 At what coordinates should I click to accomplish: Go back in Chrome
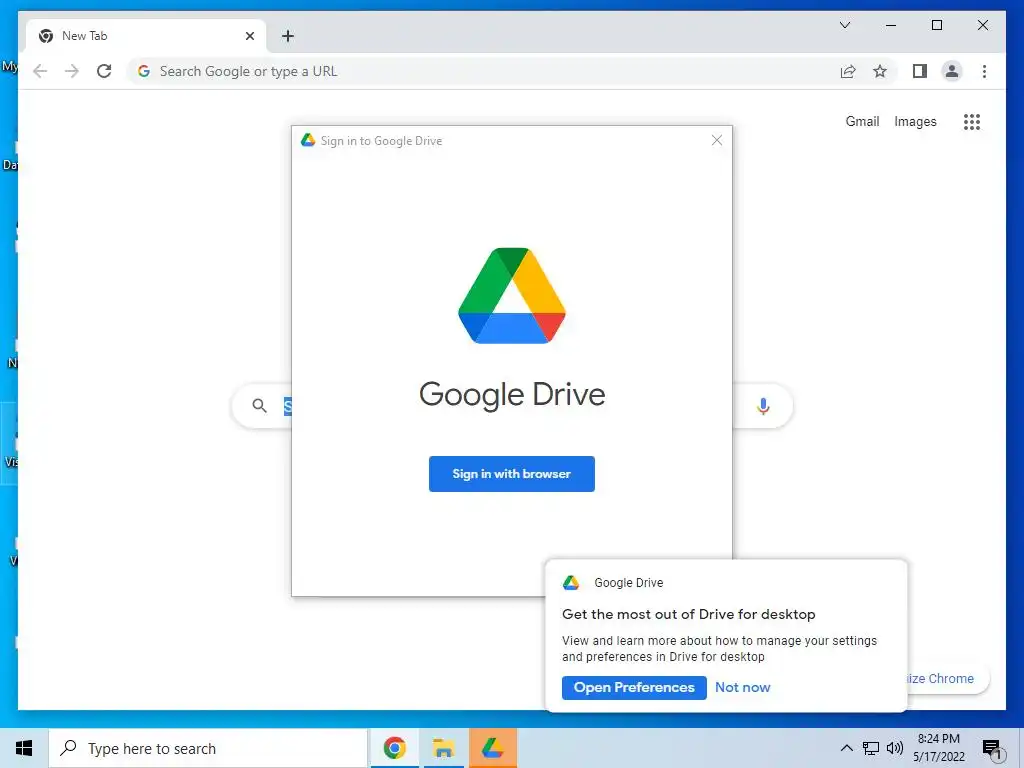(40, 71)
